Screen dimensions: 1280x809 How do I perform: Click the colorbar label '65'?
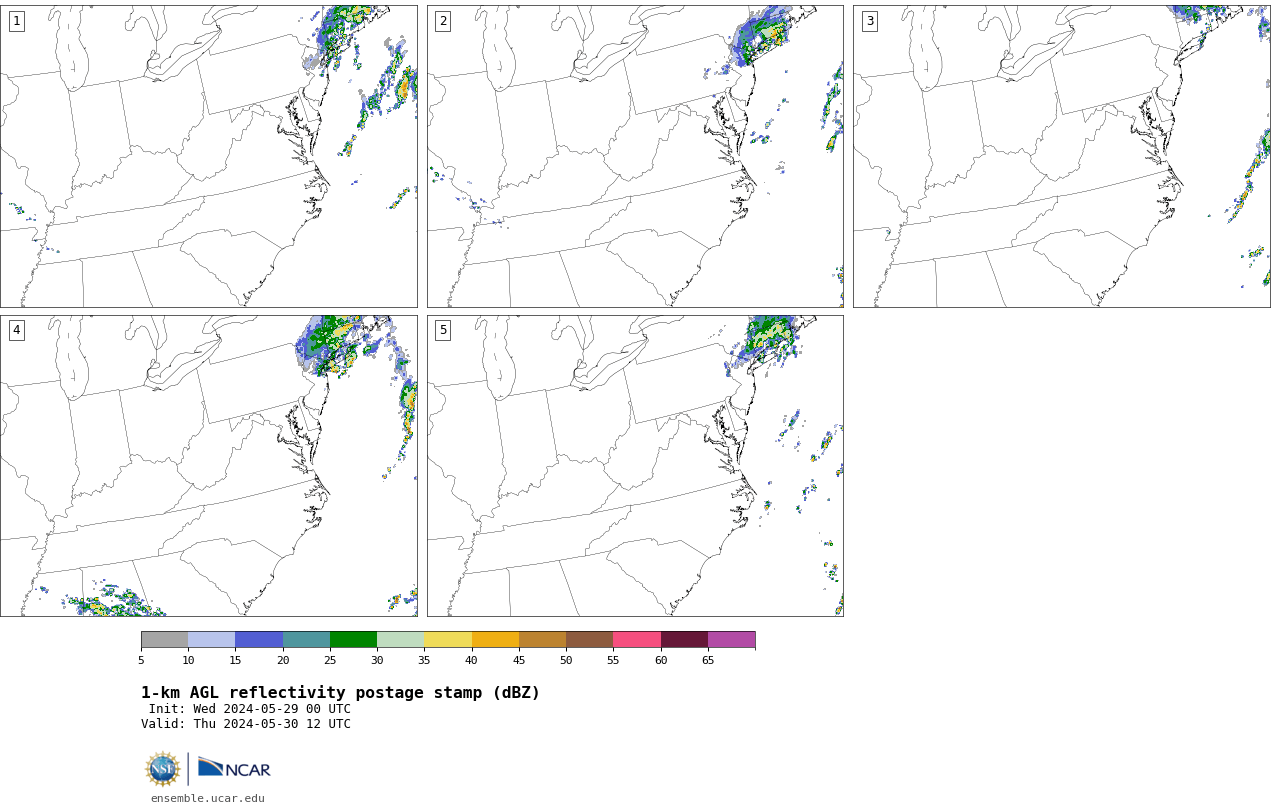pyautogui.click(x=708, y=660)
